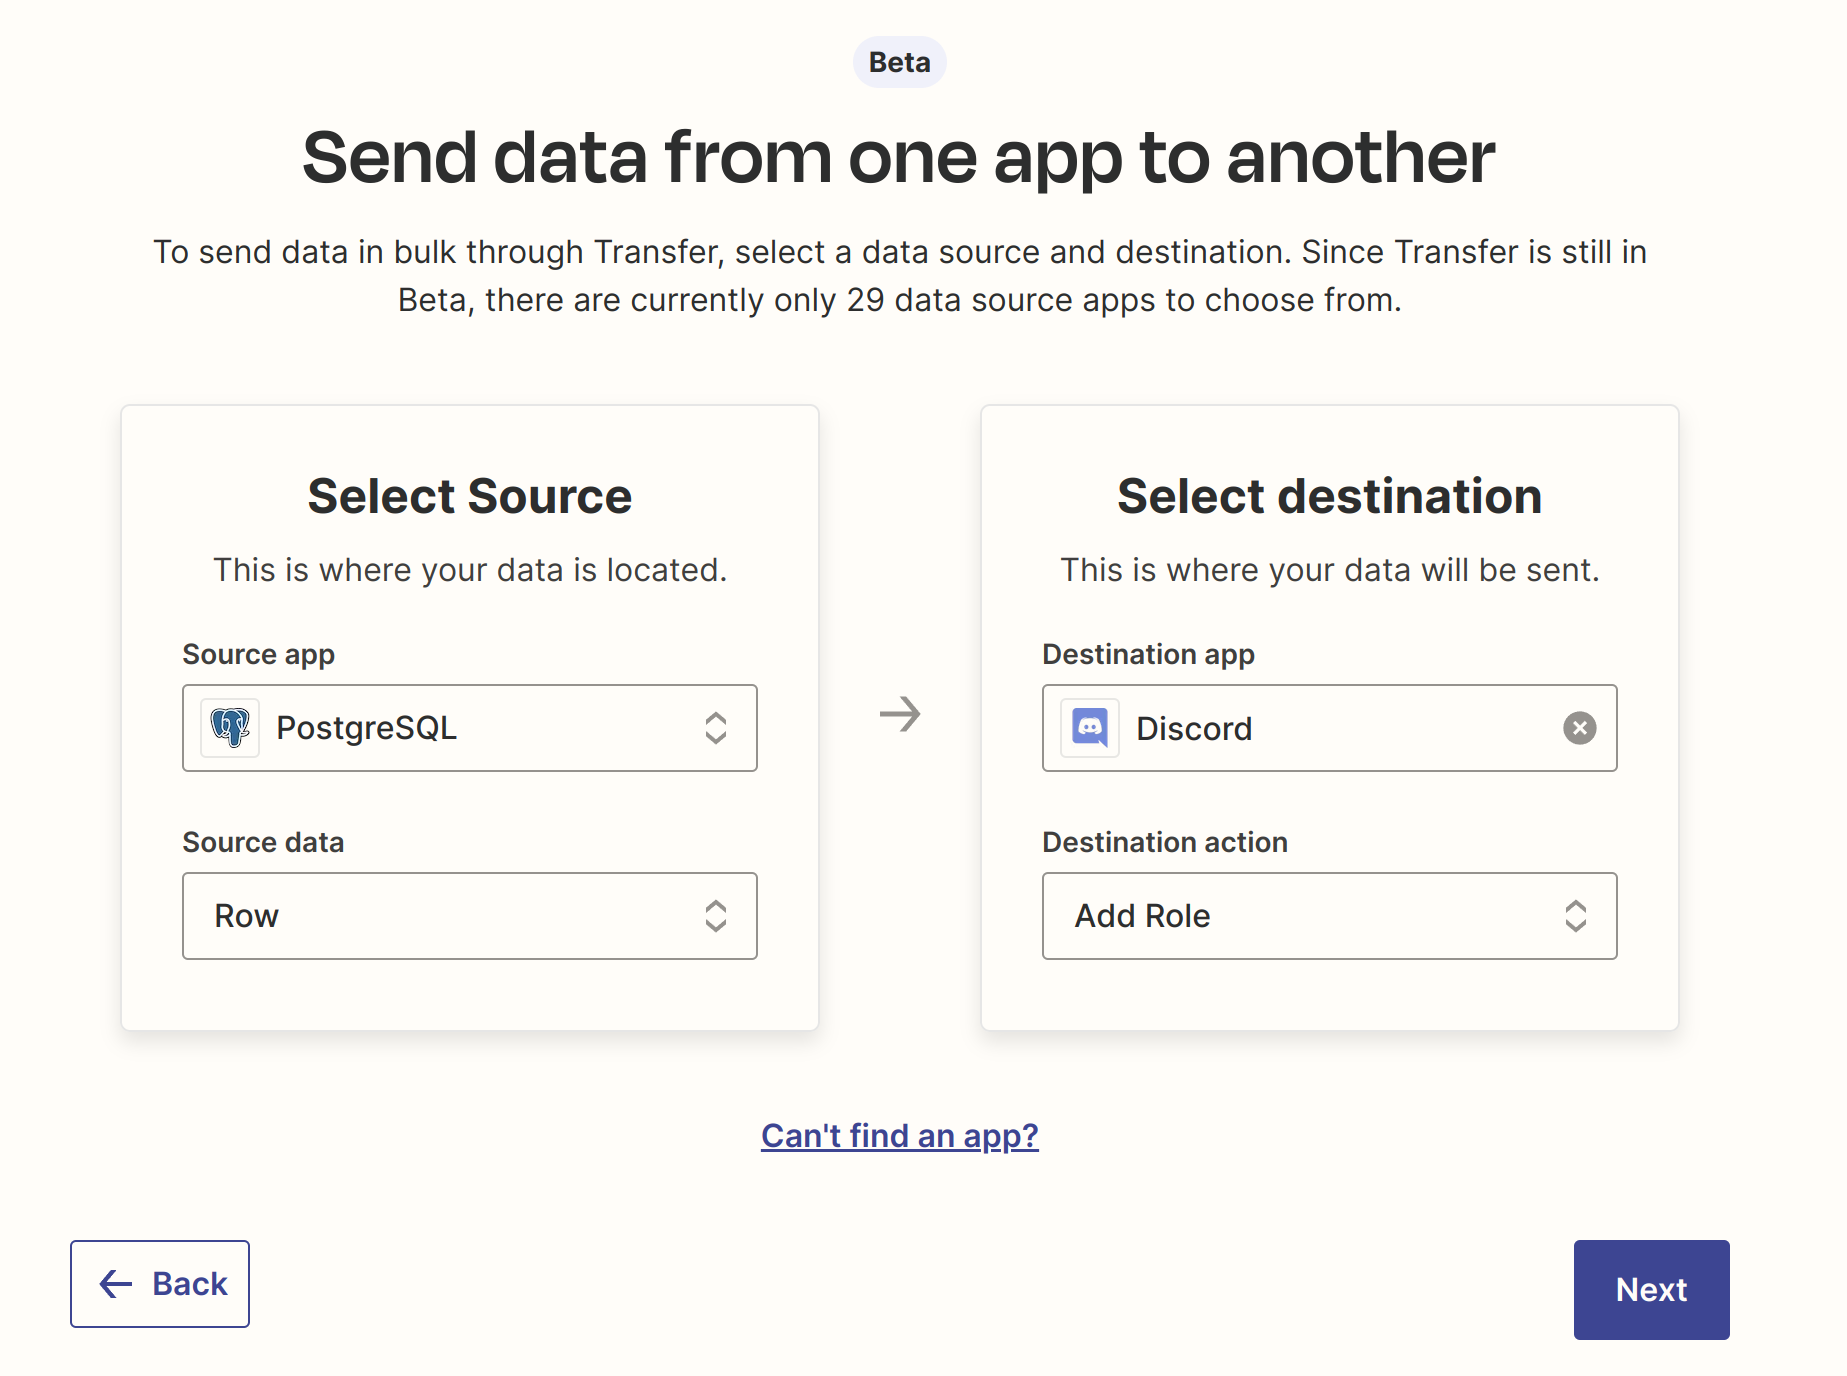The image size is (1847, 1376).
Task: Click the Source app chevron arrows
Action: point(715,728)
